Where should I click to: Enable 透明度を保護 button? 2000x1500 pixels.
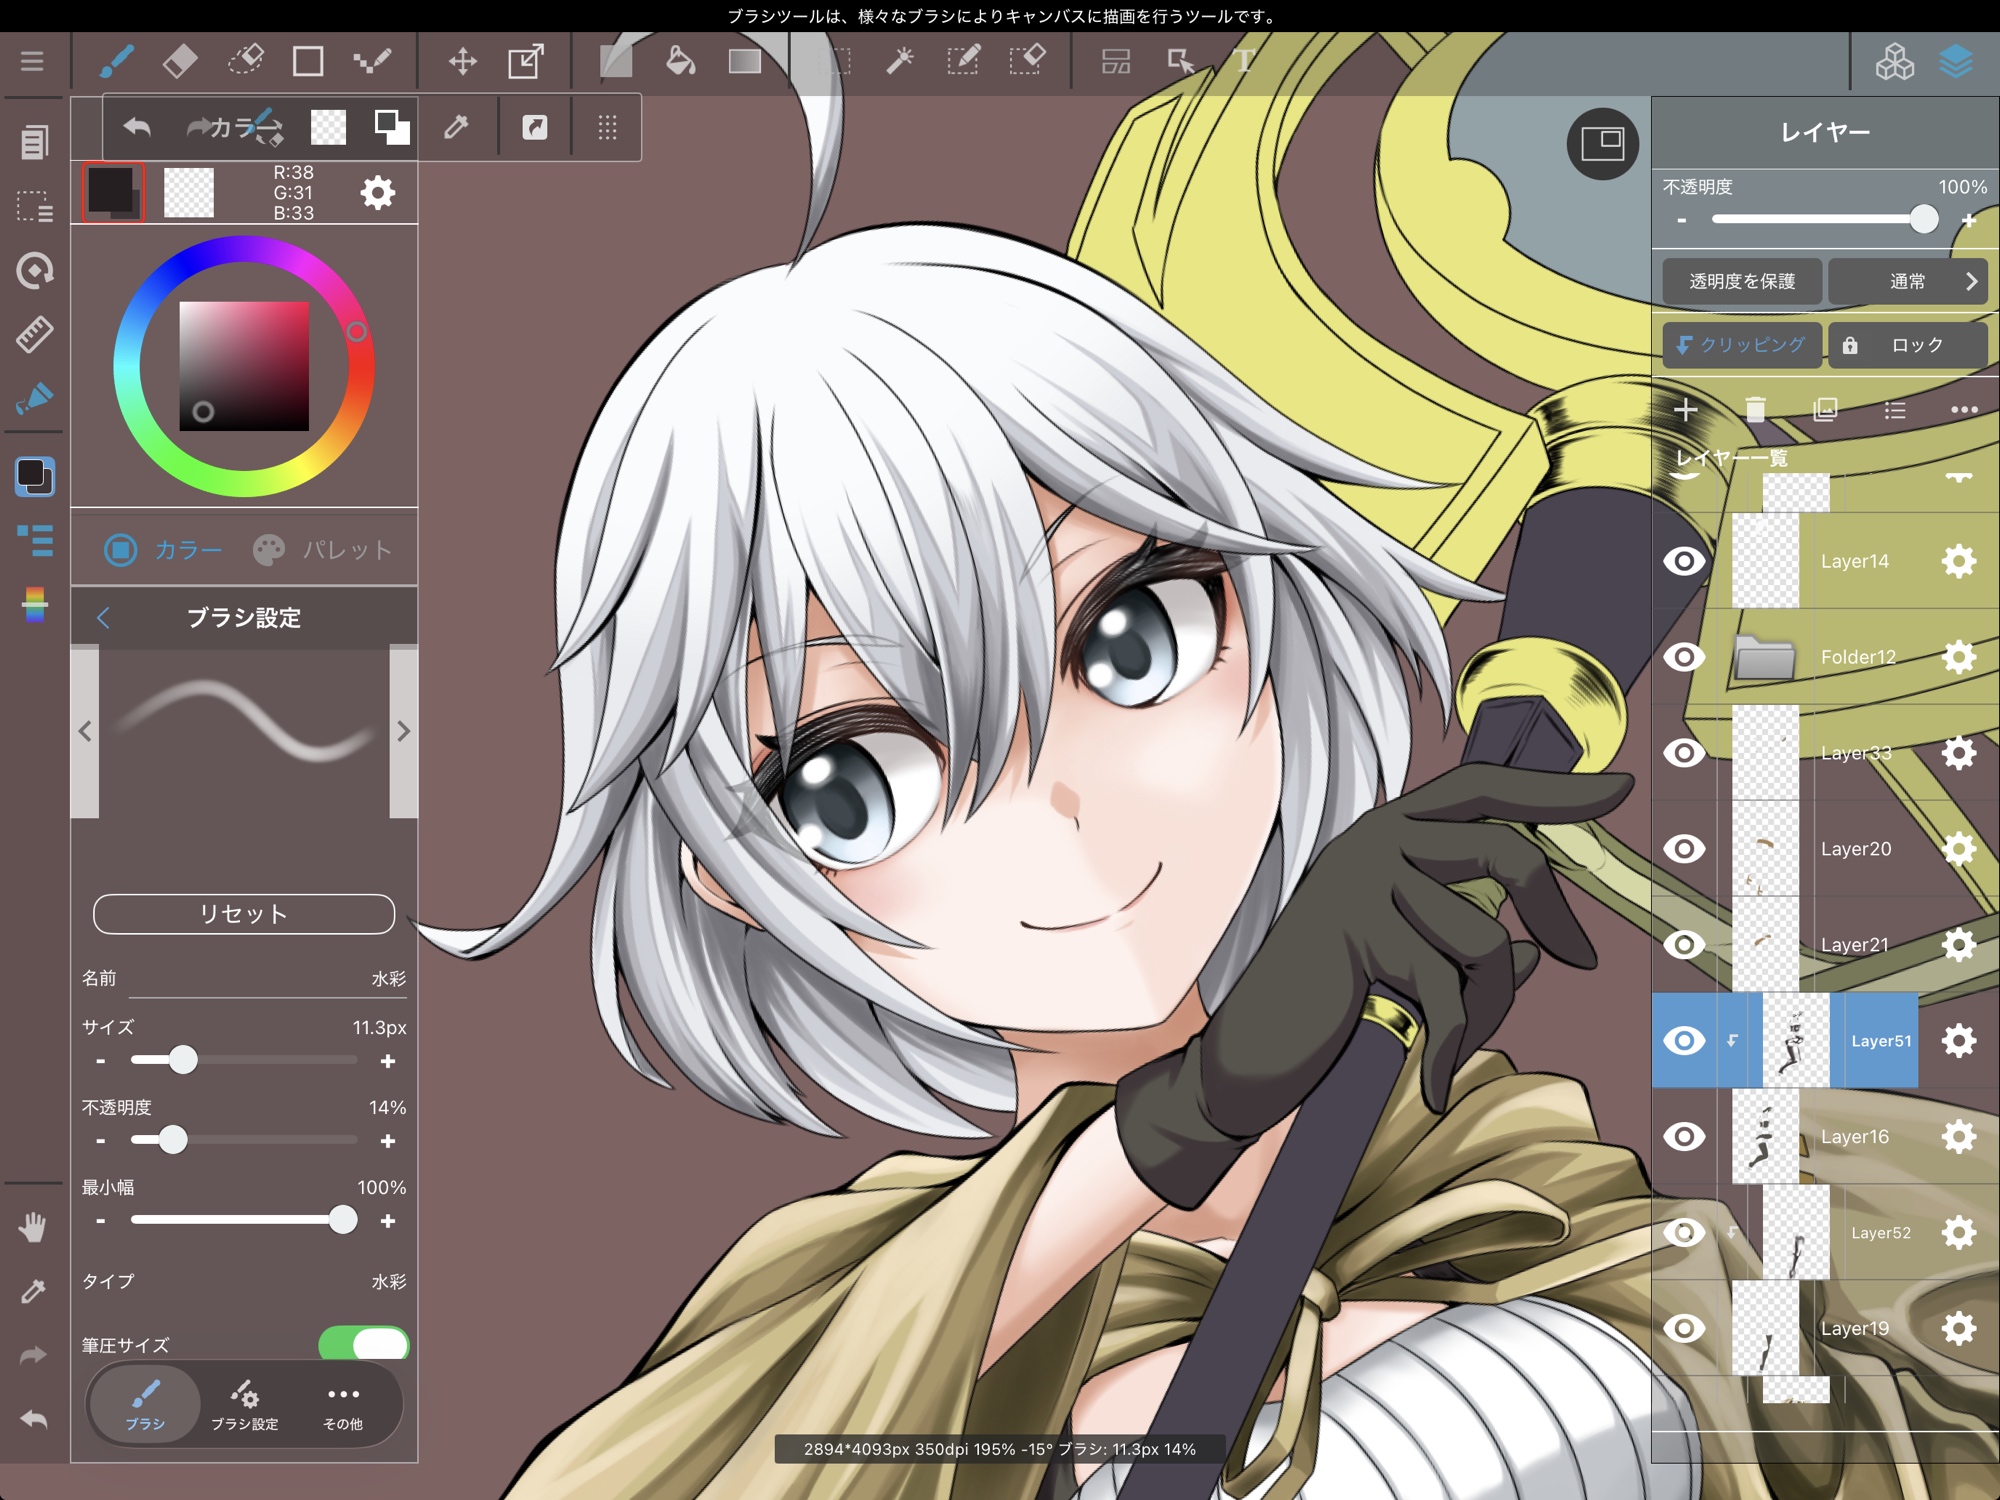pos(1741,282)
